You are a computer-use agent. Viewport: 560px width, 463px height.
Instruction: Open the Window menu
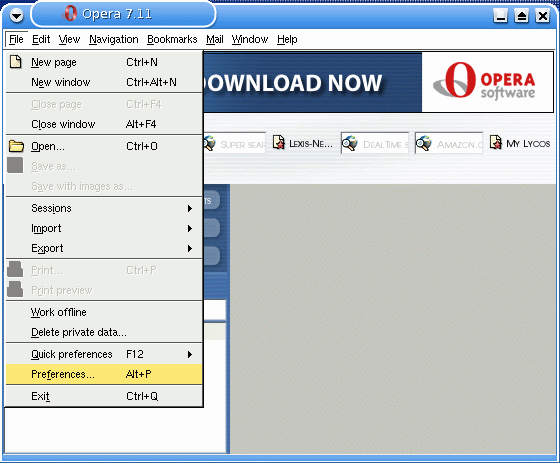pyautogui.click(x=250, y=39)
